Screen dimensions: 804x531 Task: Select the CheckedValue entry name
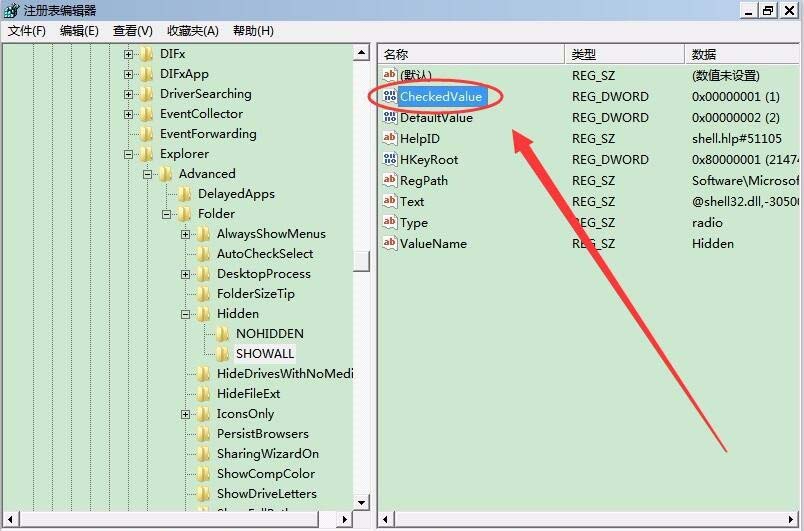click(441, 96)
